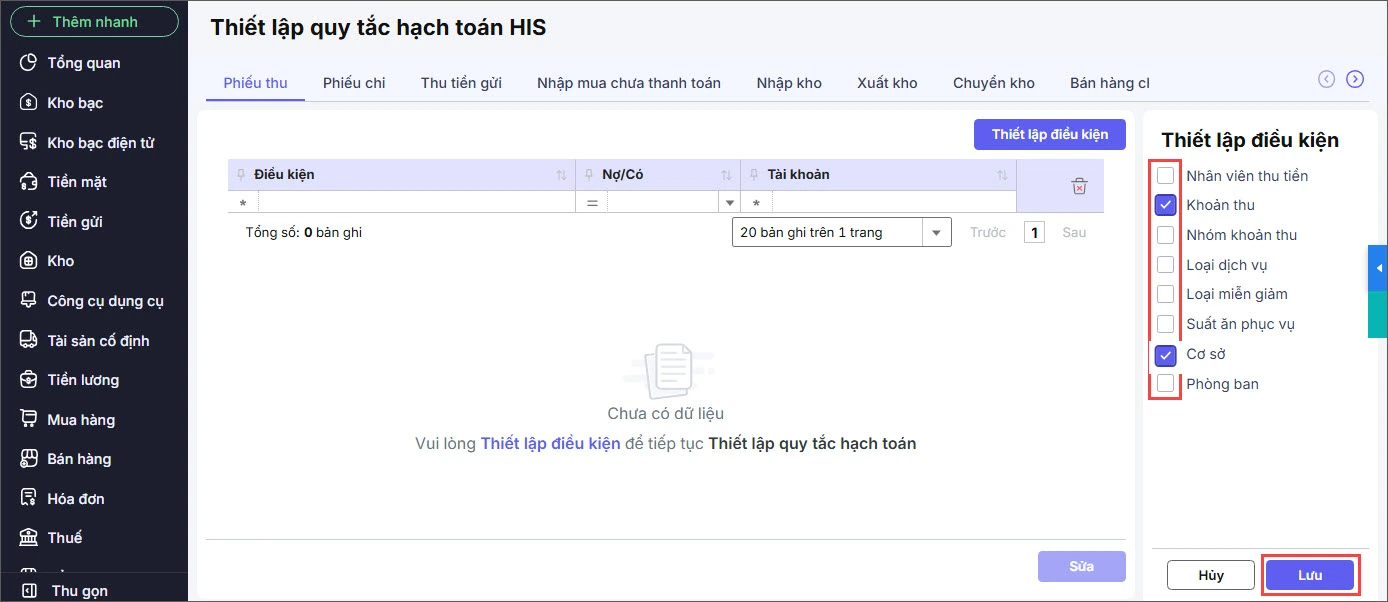This screenshot has width=1388, height=602.
Task: Click the pin icon beside Điều kiện column
Action: click(x=240, y=175)
